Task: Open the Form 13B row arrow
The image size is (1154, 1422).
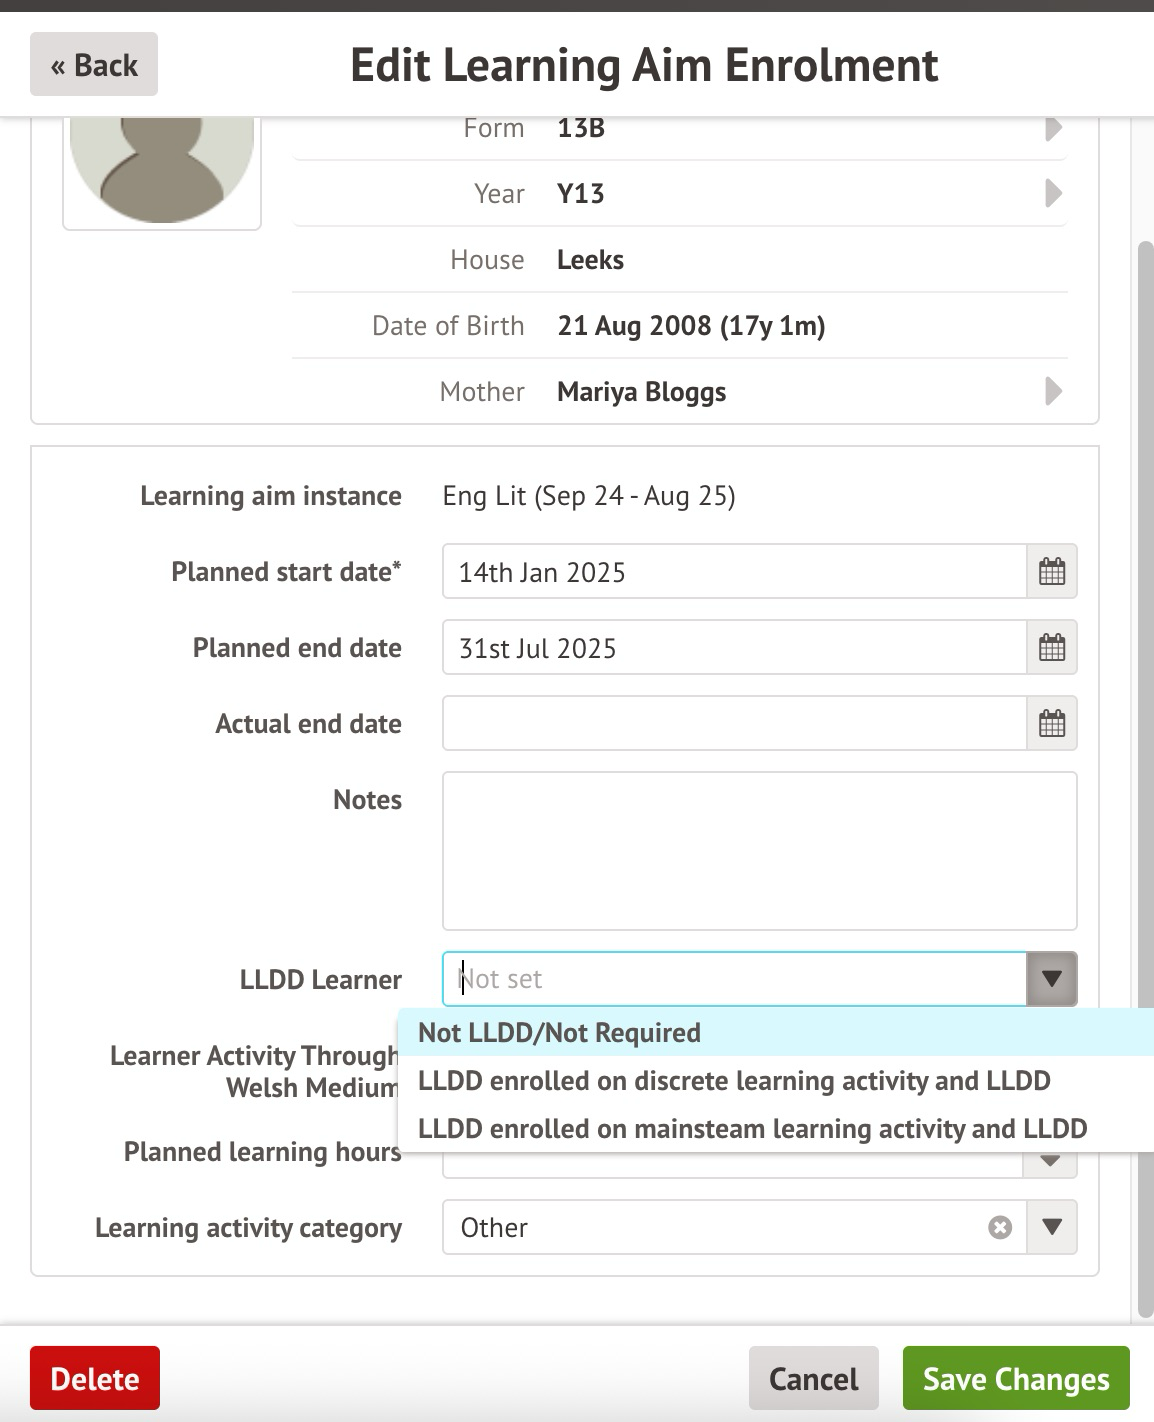Action: tap(1052, 129)
